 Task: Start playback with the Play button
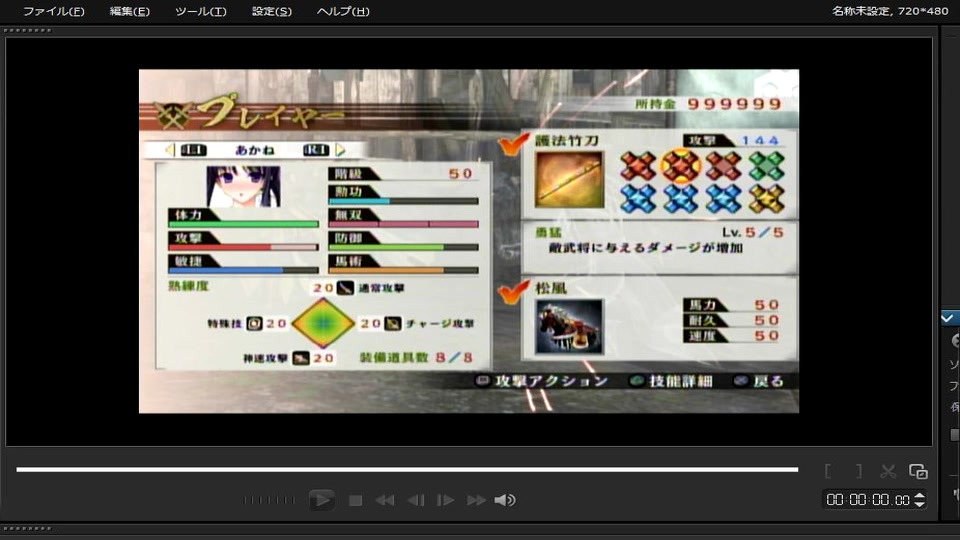click(x=321, y=500)
